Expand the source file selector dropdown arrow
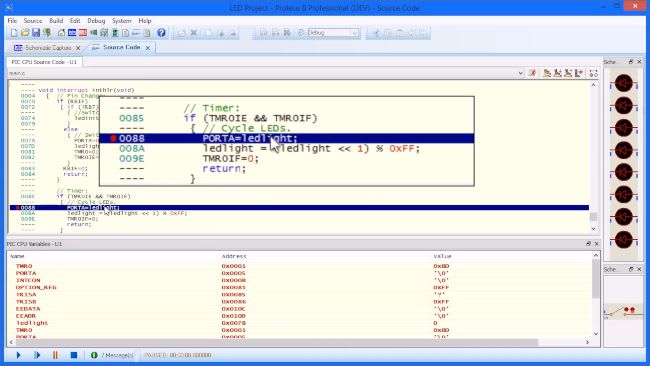Image resolution: width=650 pixels, height=366 pixels. [x=521, y=73]
